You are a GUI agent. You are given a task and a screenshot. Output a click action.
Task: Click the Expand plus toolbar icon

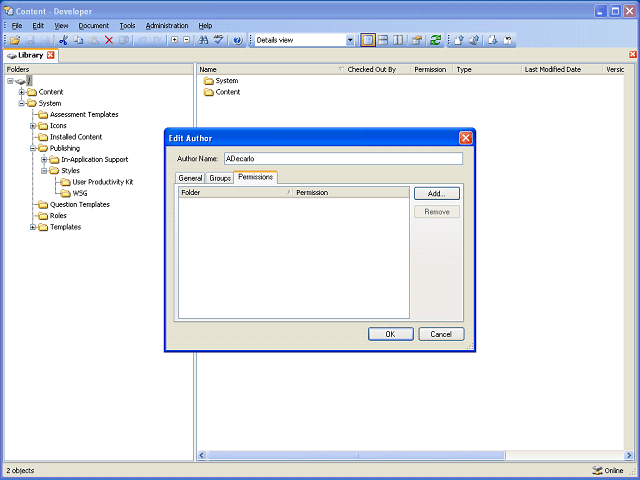[175, 40]
